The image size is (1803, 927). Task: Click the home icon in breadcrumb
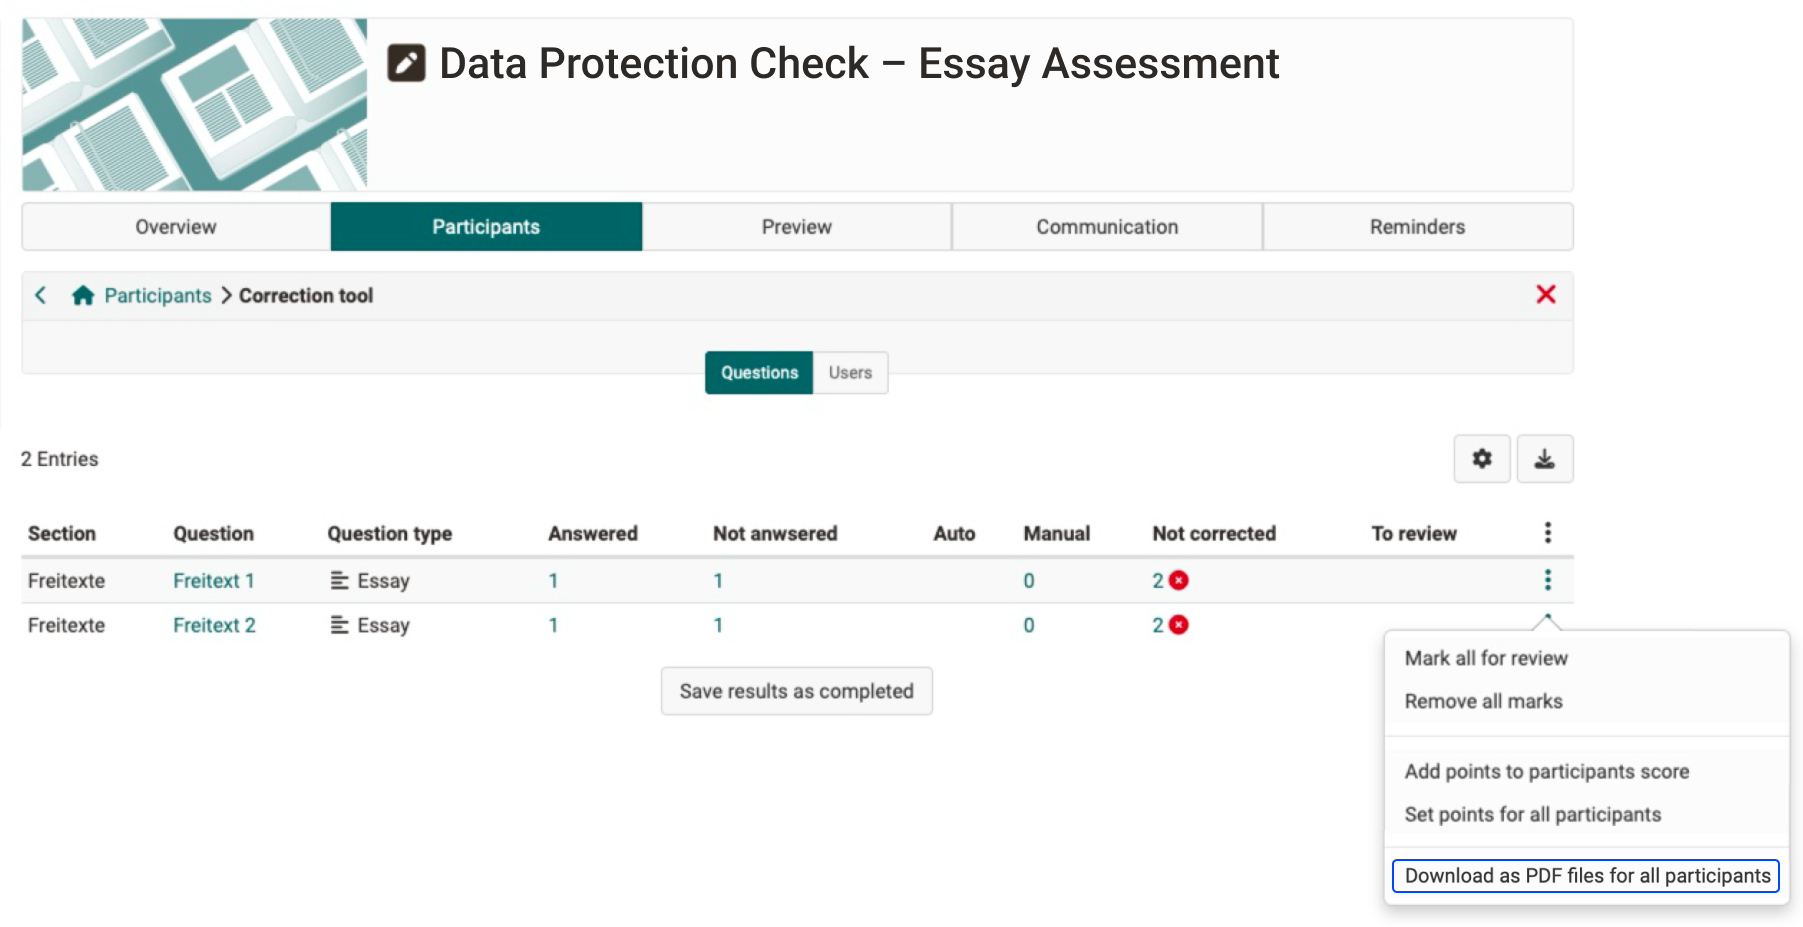click(x=83, y=296)
